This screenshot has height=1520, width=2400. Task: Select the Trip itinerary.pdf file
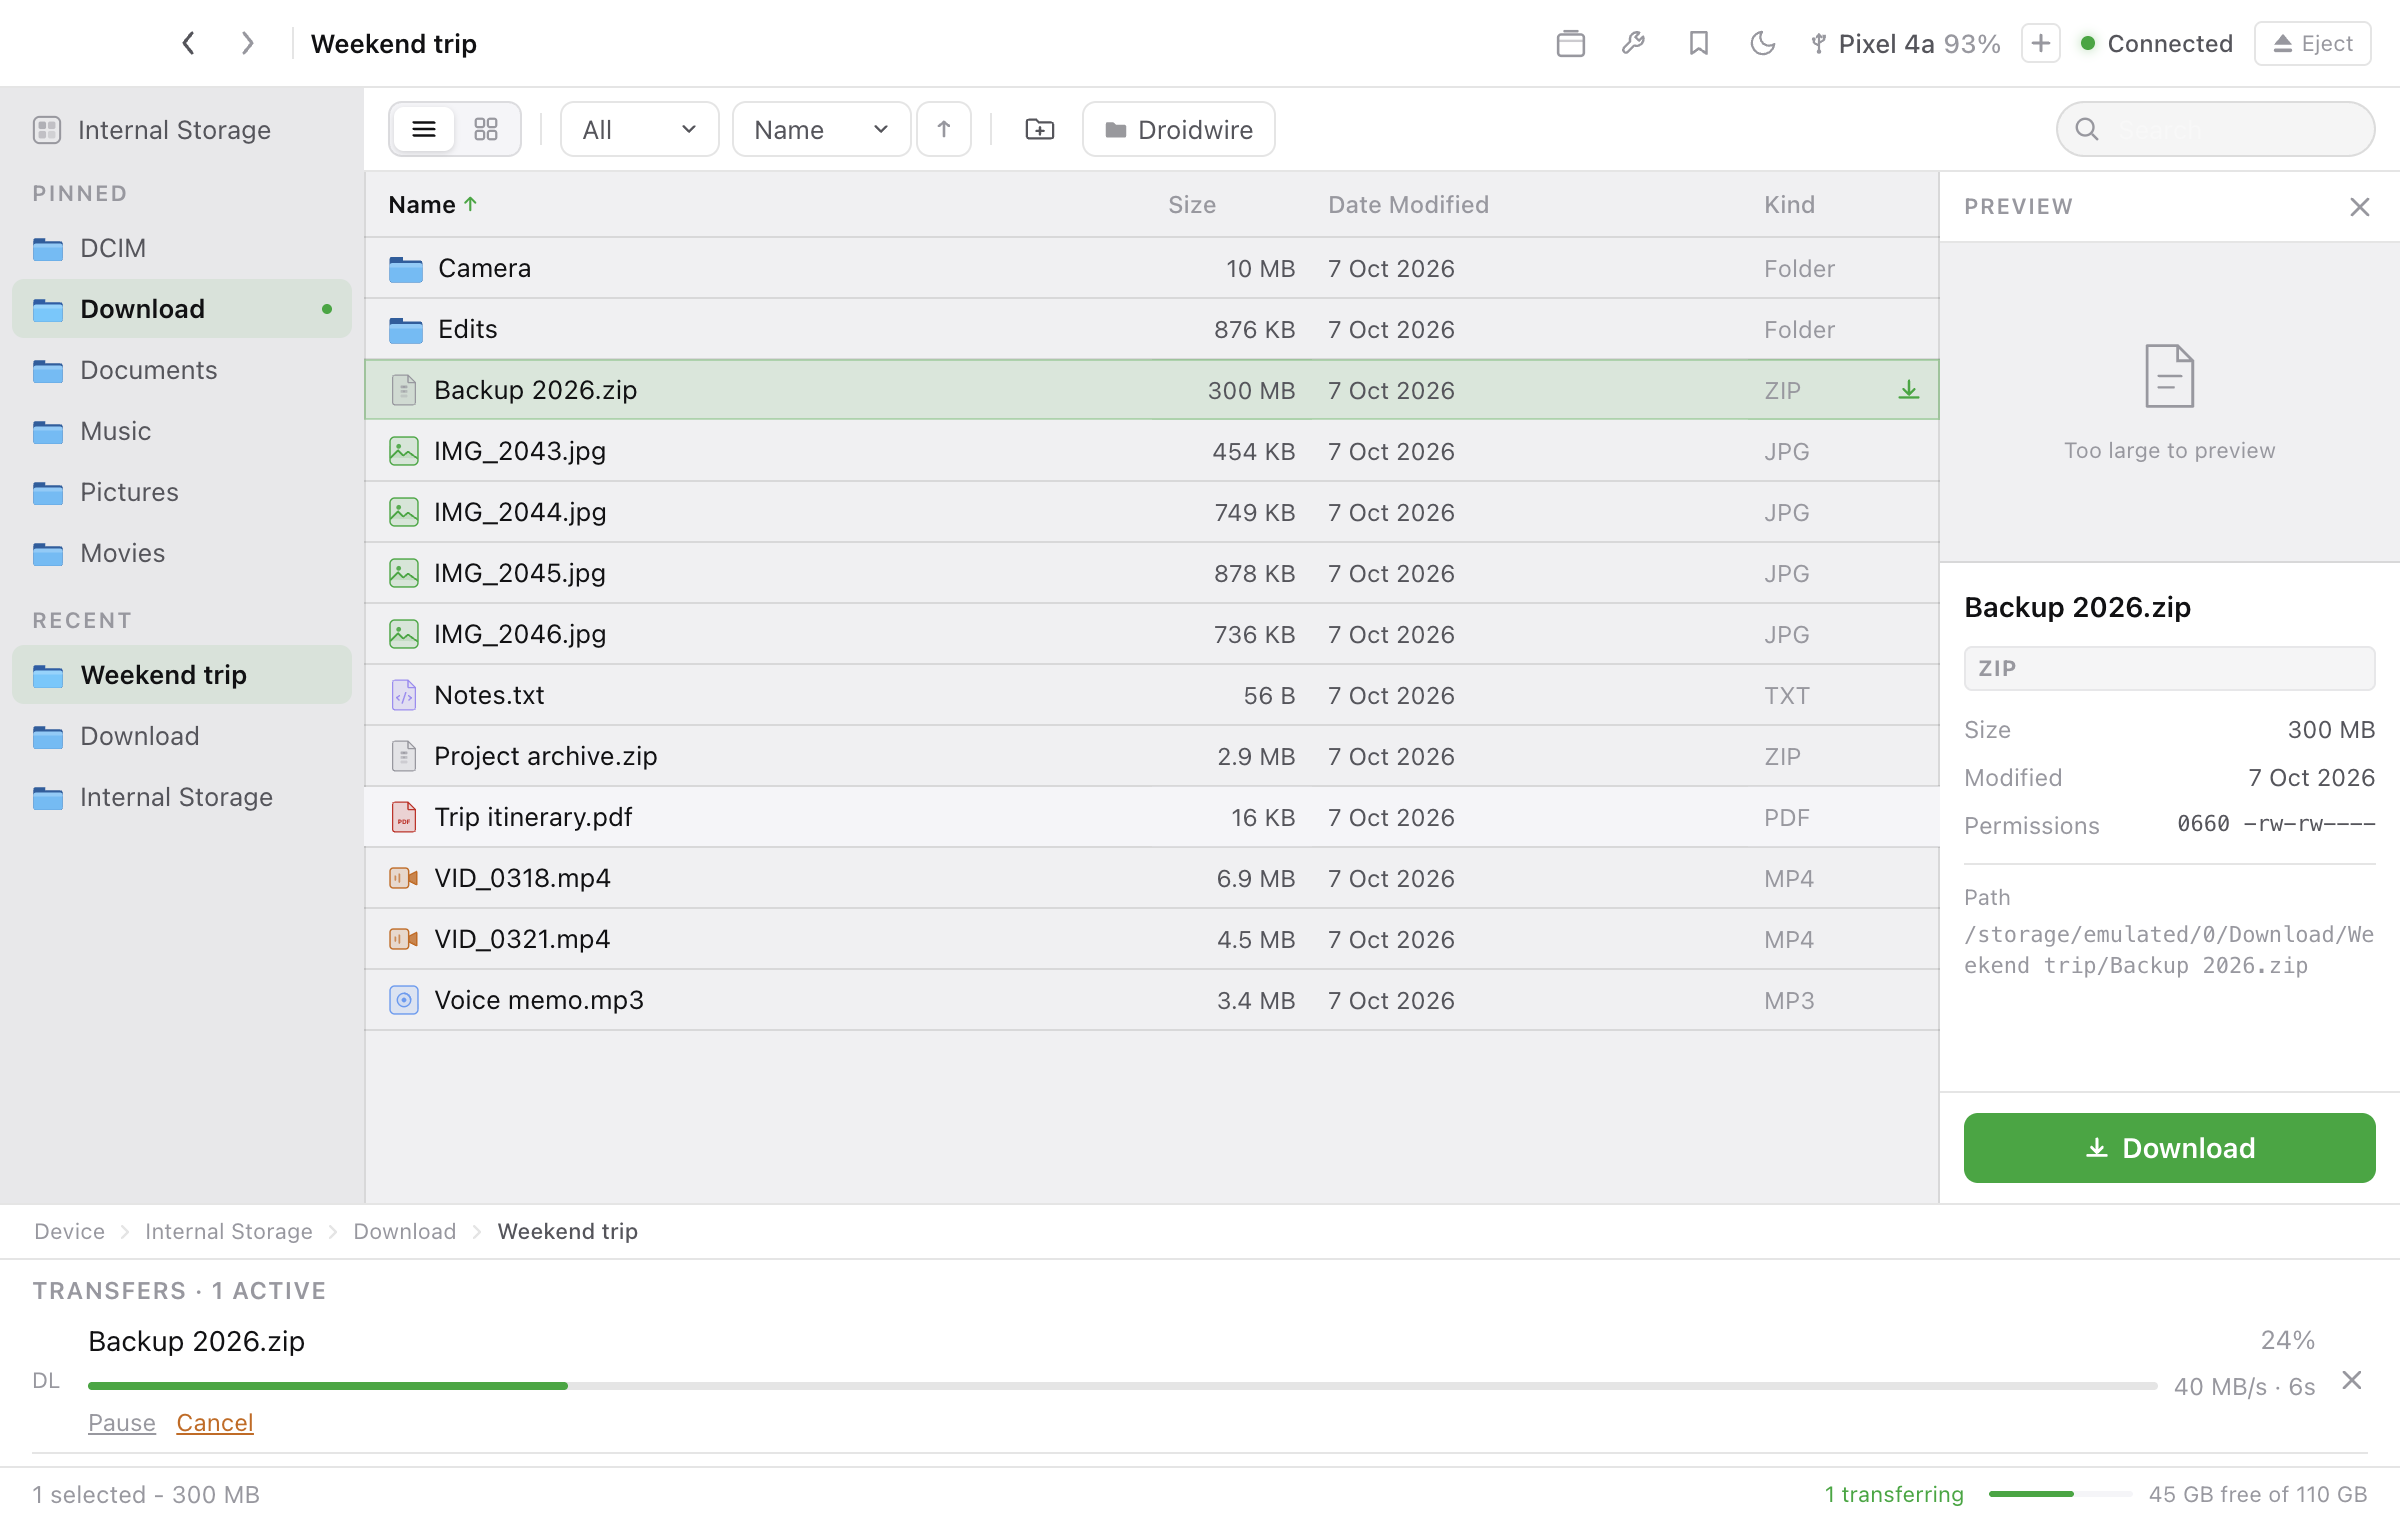(1152, 817)
